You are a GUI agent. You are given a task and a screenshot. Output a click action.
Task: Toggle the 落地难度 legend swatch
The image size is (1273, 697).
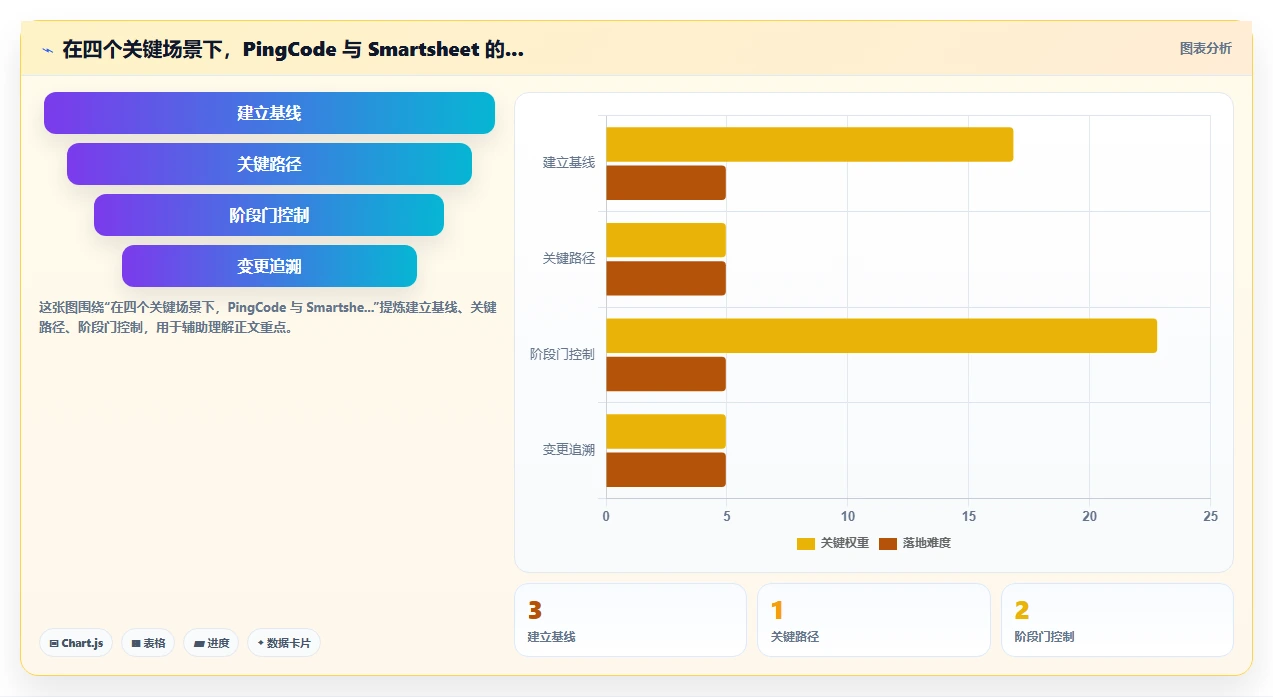pyautogui.click(x=888, y=543)
